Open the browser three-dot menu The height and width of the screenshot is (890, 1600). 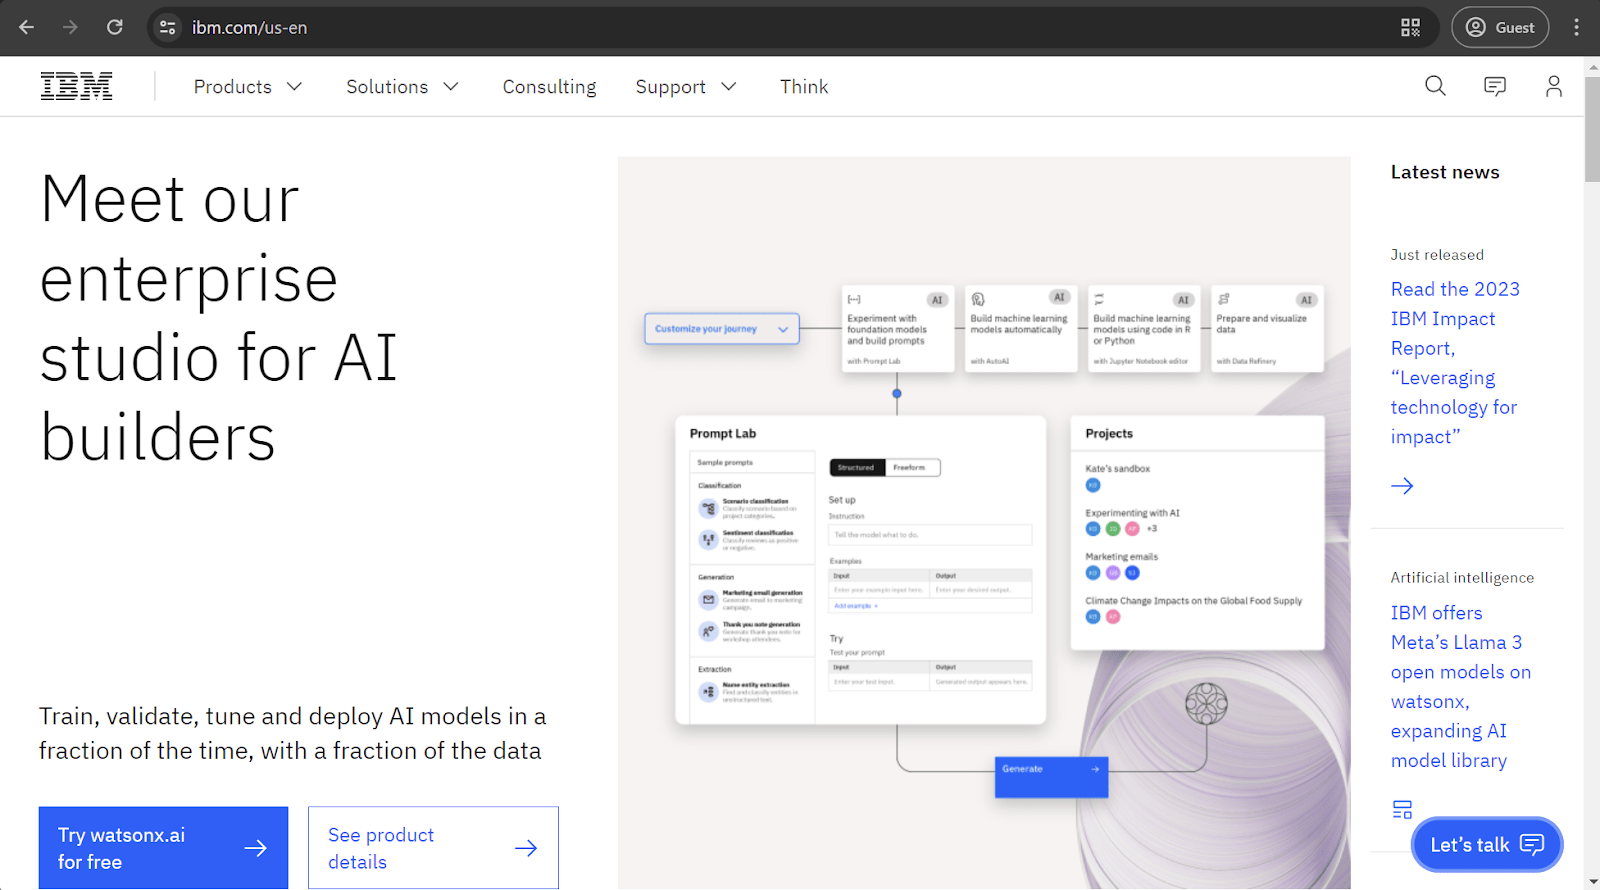point(1576,27)
